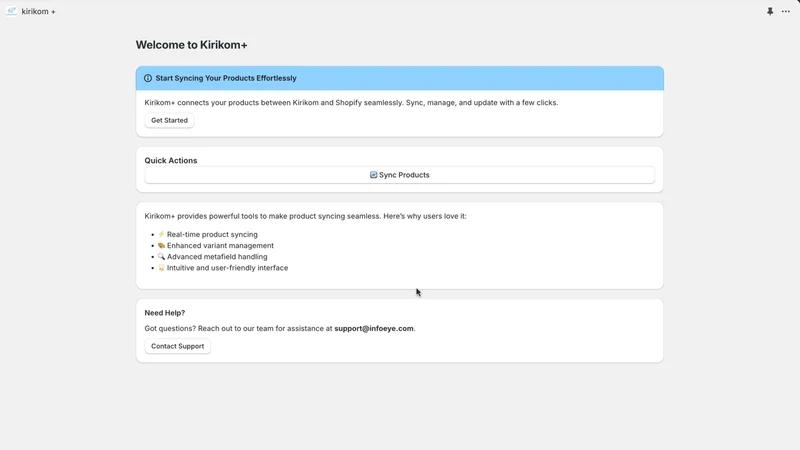Click the Advanced metafield handling item
800x450 pixels.
[x=217, y=257]
